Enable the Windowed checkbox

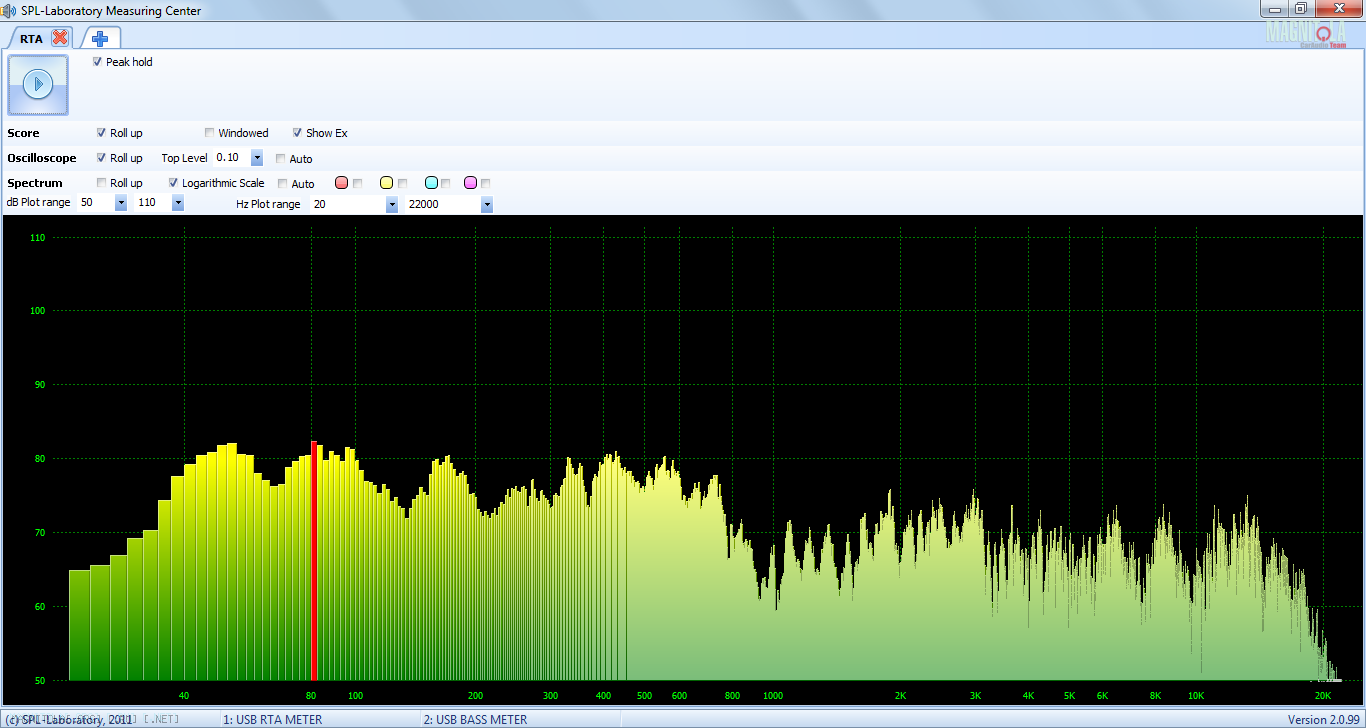coord(210,133)
